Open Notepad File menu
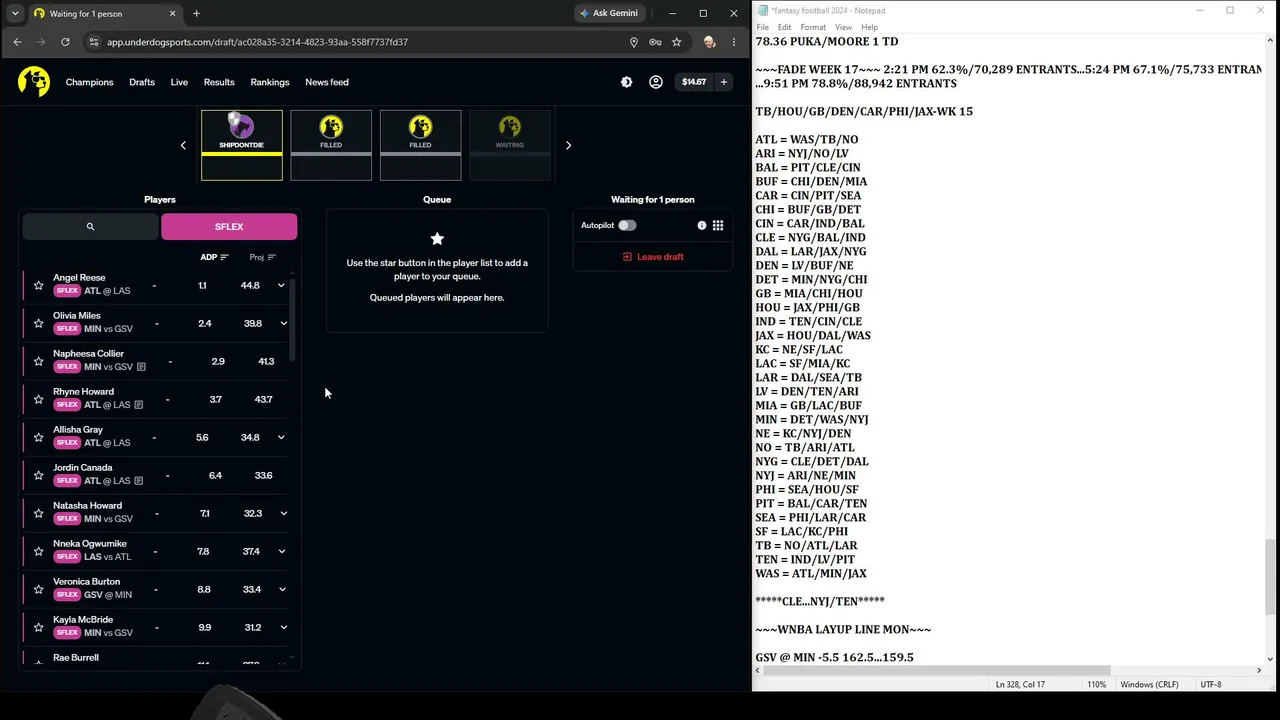 click(x=763, y=27)
